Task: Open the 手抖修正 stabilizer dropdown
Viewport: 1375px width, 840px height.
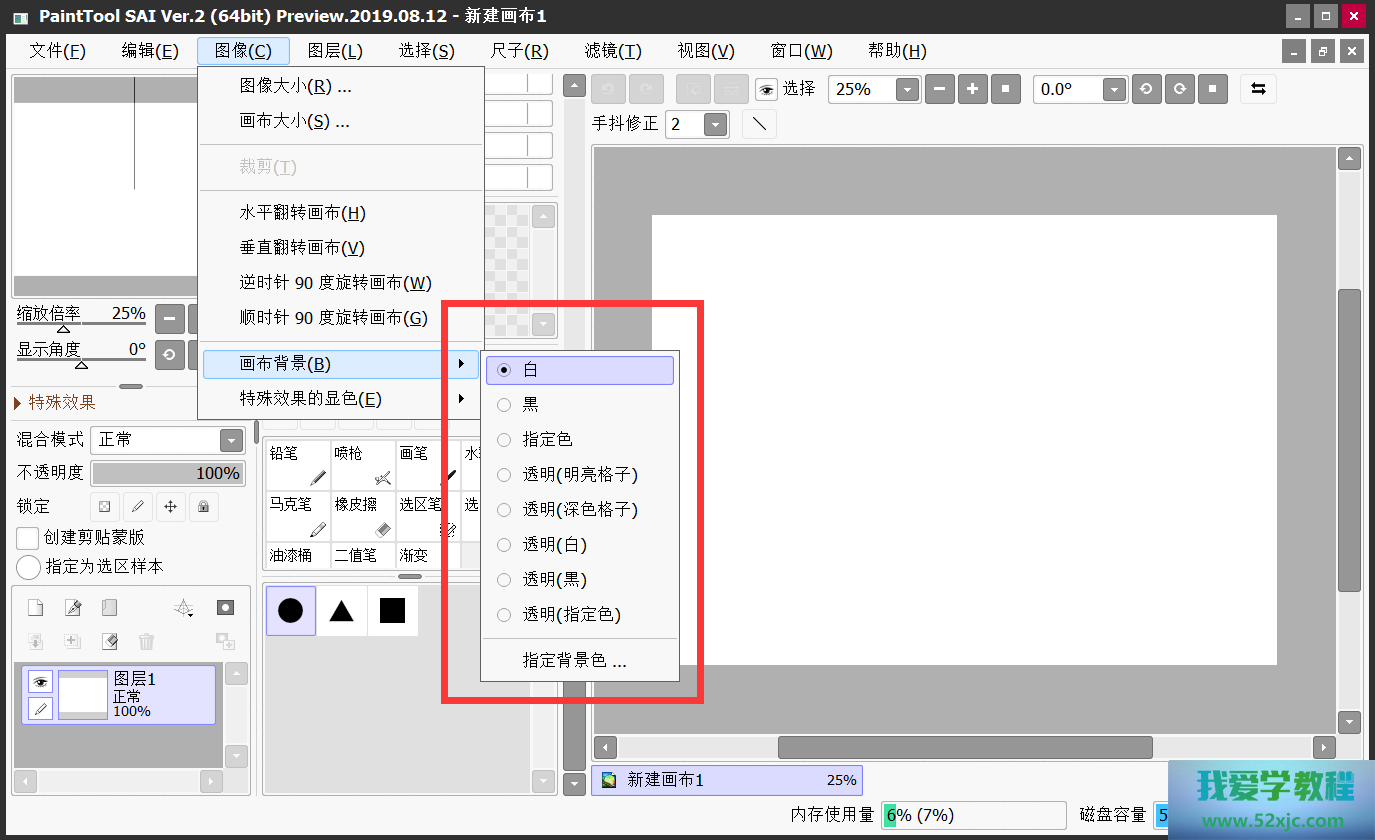Action: pos(714,124)
